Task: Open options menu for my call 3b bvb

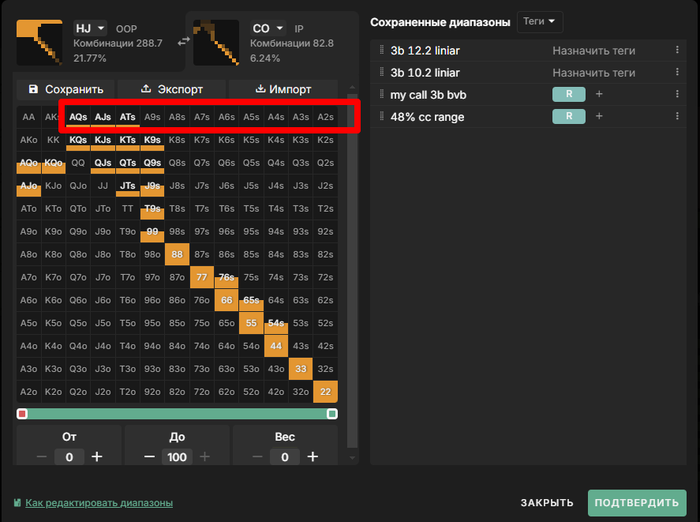Action: pos(677,94)
